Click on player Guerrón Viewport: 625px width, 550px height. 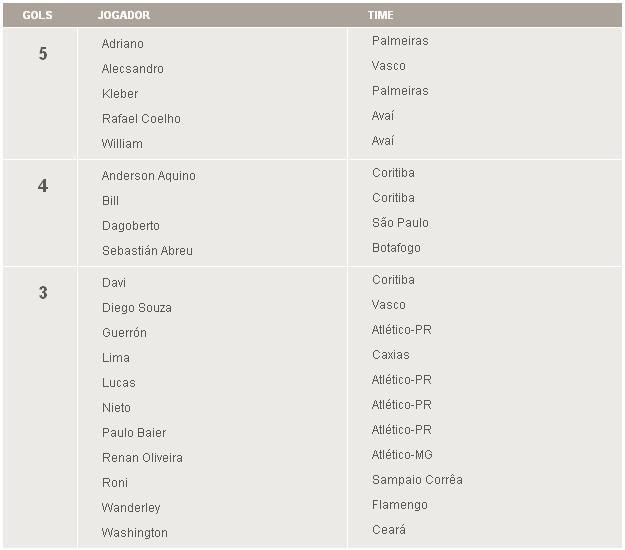(x=124, y=333)
